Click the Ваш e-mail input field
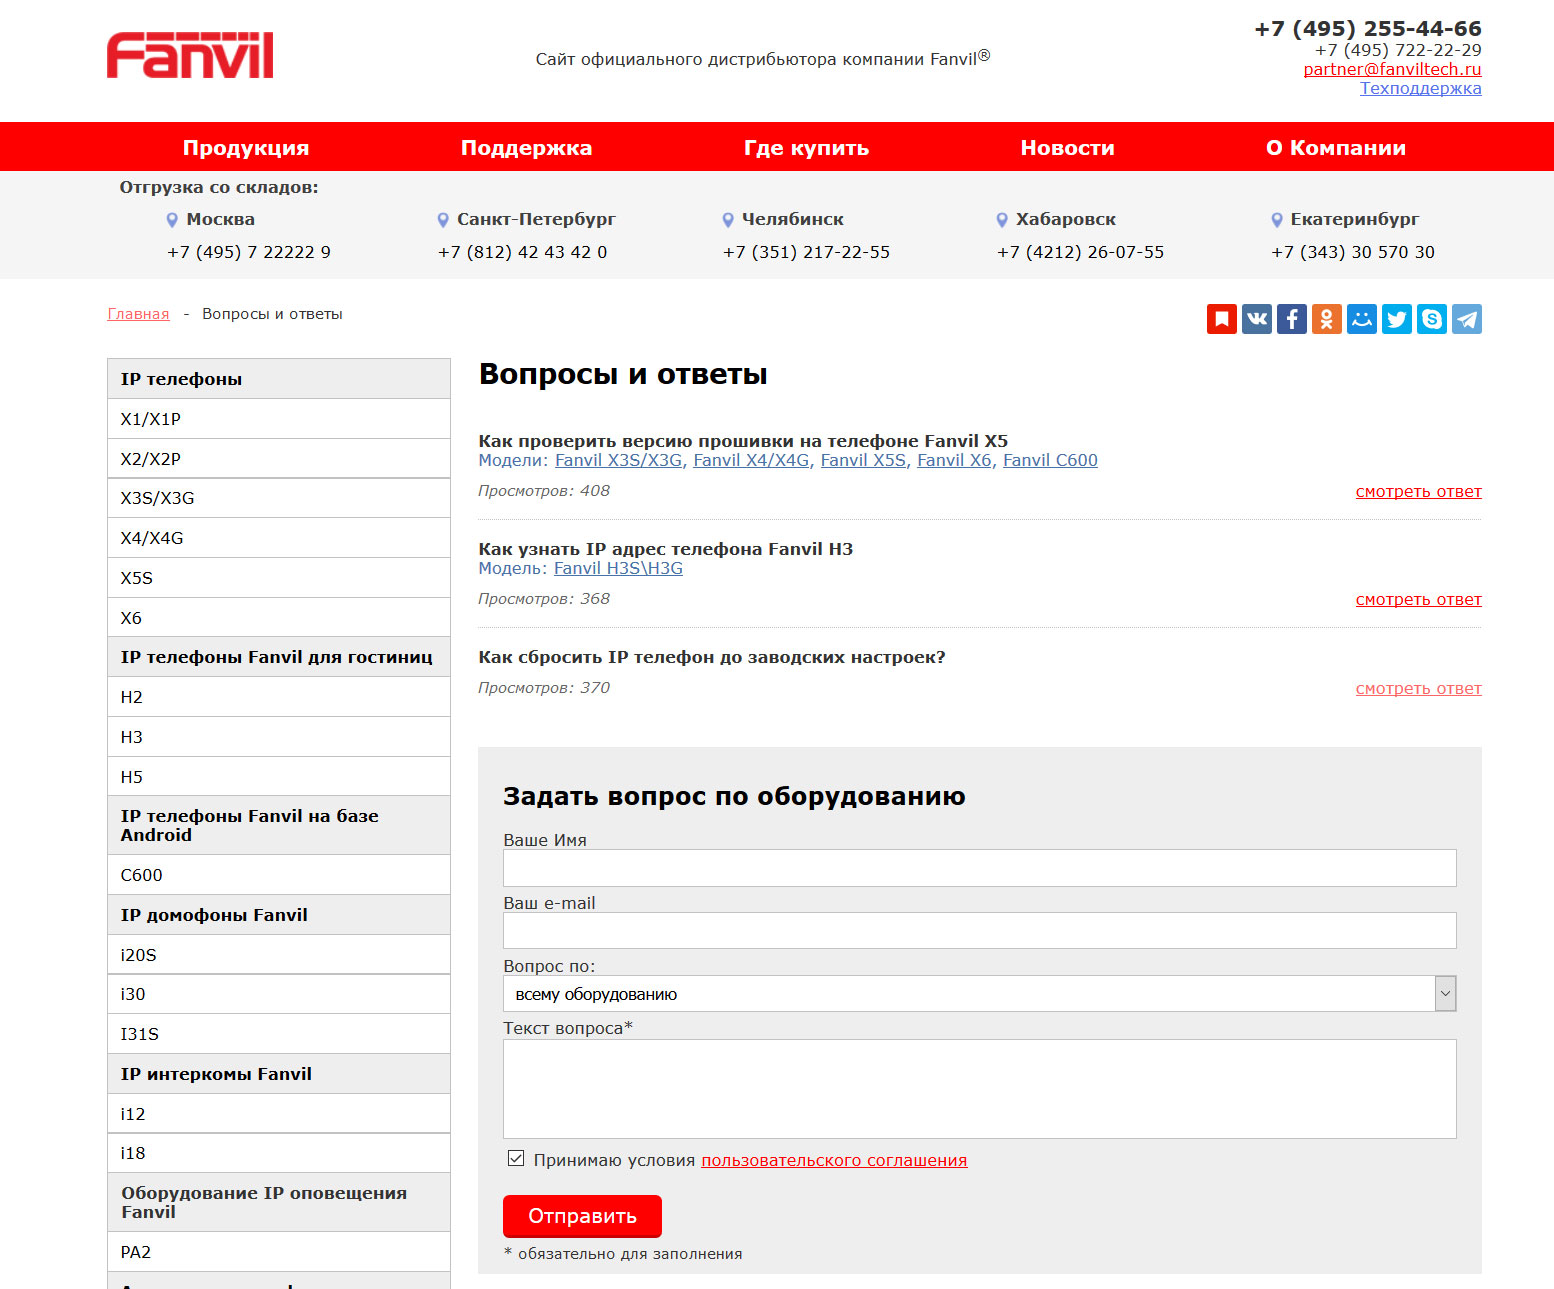The width and height of the screenshot is (1554, 1289). coord(979,931)
